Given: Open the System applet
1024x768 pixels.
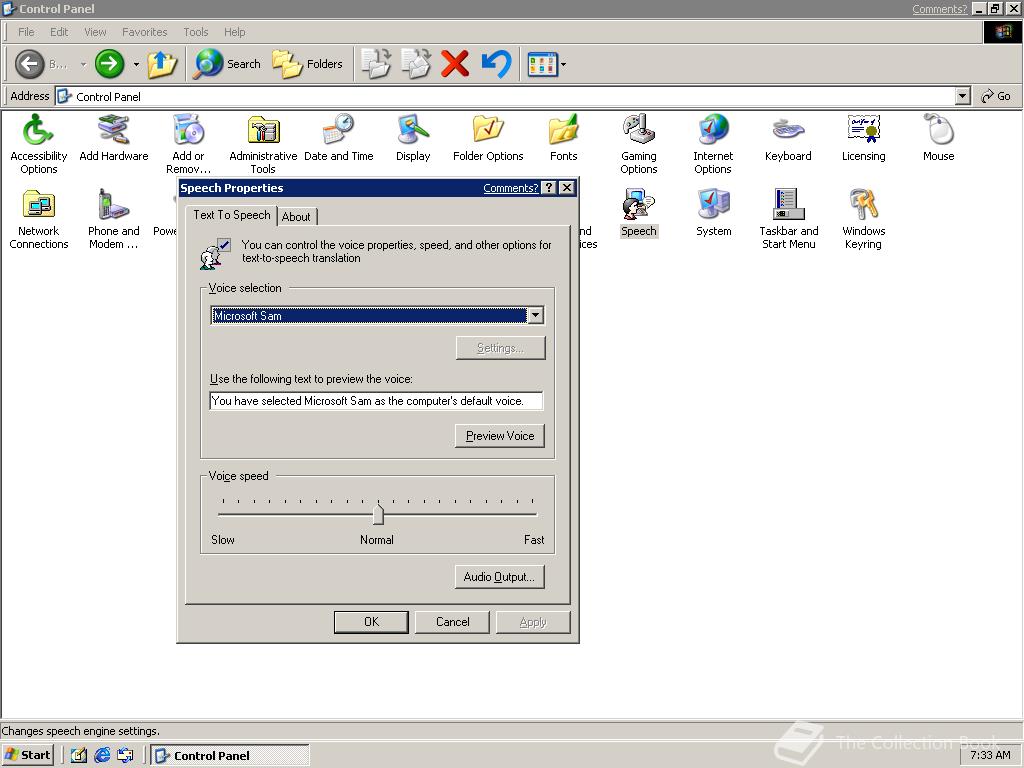Looking at the screenshot, I should point(713,212).
